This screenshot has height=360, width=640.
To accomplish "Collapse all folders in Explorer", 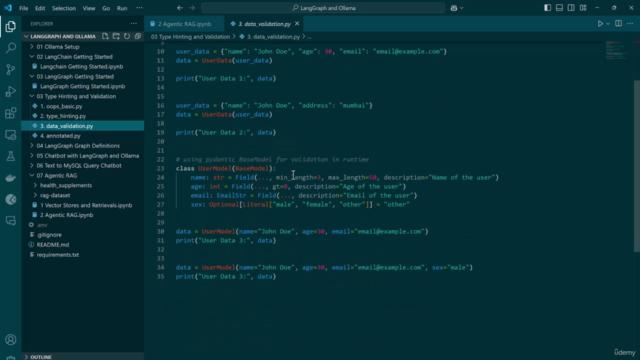I will [x=138, y=36].
